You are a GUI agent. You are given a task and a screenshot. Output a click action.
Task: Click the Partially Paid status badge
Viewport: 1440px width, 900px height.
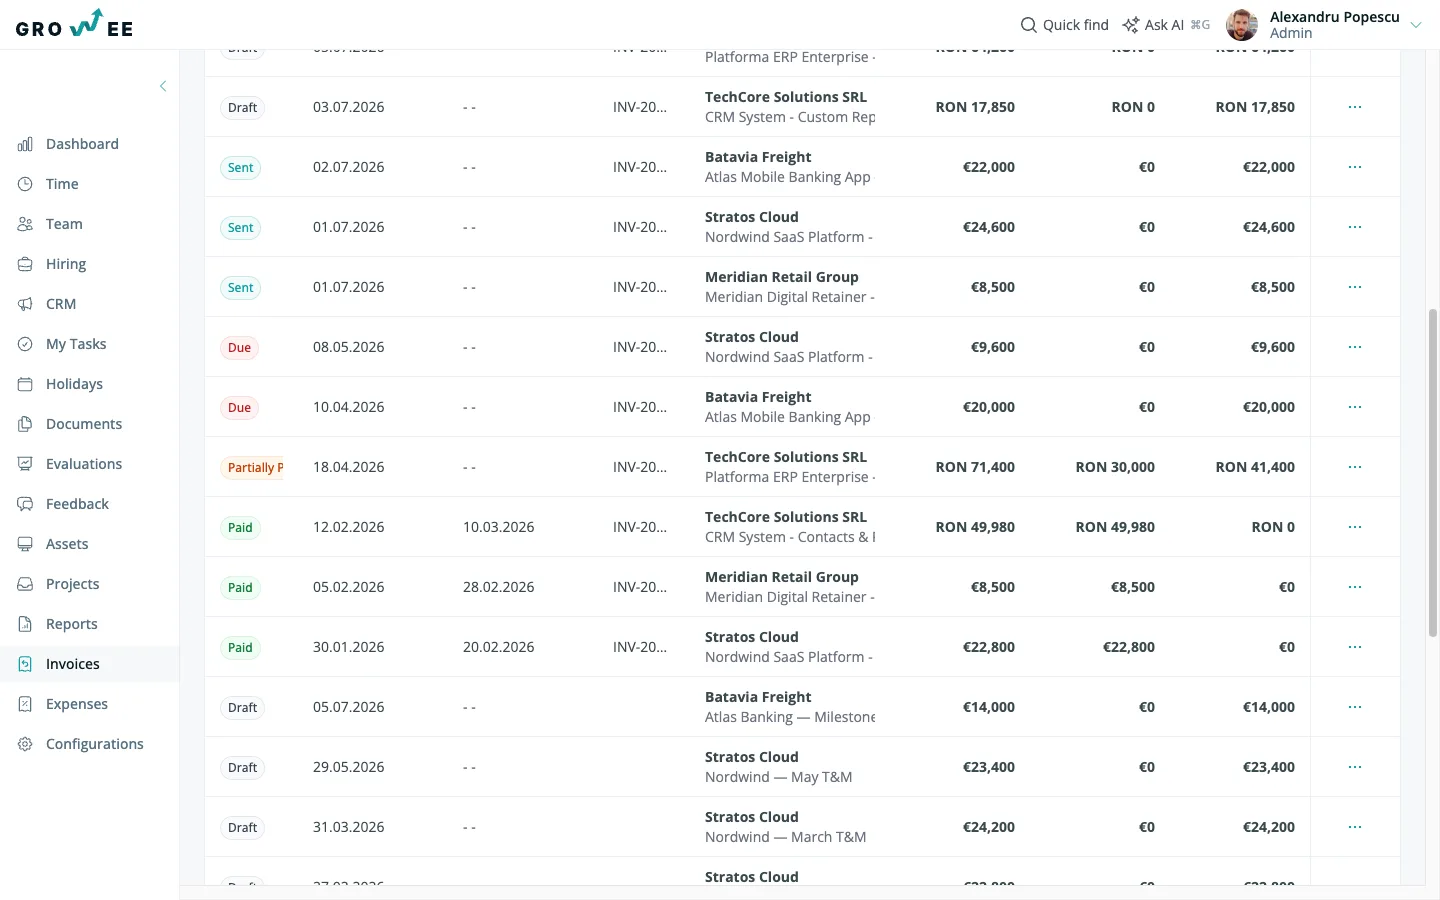252,467
